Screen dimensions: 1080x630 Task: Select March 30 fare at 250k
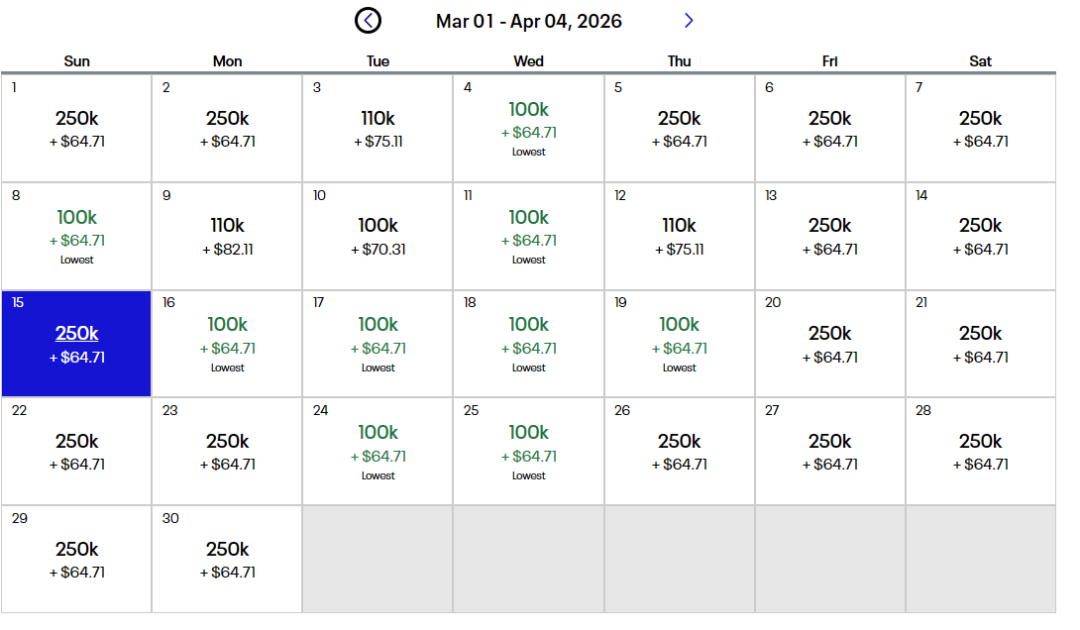coord(227,559)
